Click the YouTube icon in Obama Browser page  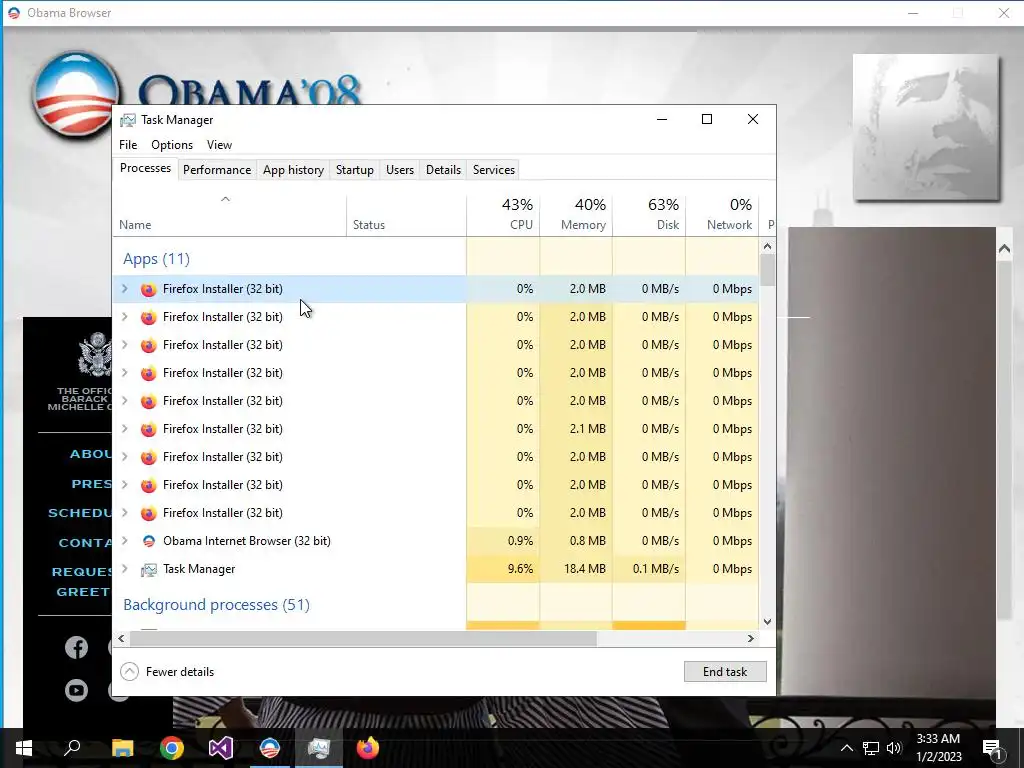click(x=76, y=690)
